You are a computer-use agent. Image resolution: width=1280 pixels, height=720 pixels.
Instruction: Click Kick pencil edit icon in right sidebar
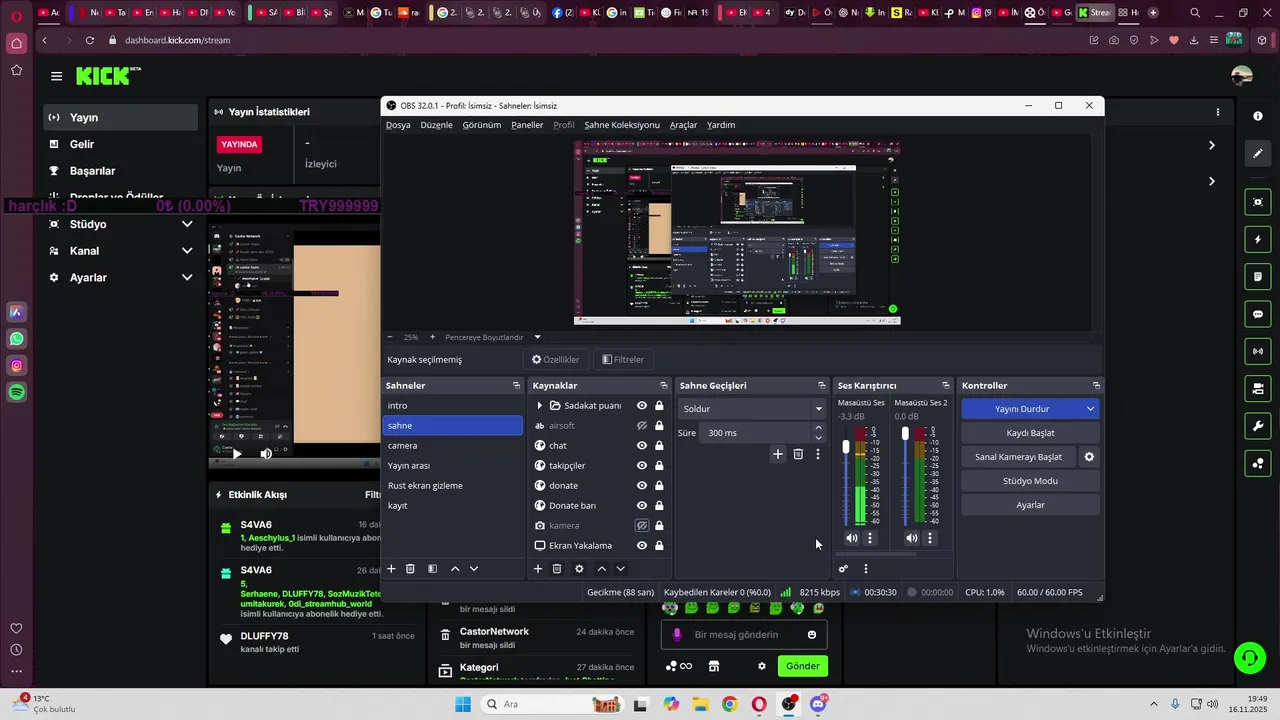pyautogui.click(x=1258, y=154)
